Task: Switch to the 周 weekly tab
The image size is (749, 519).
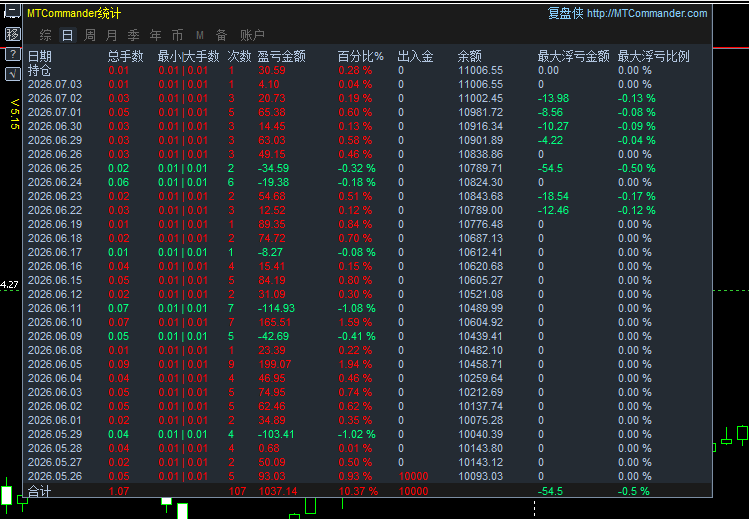Action: (89, 35)
